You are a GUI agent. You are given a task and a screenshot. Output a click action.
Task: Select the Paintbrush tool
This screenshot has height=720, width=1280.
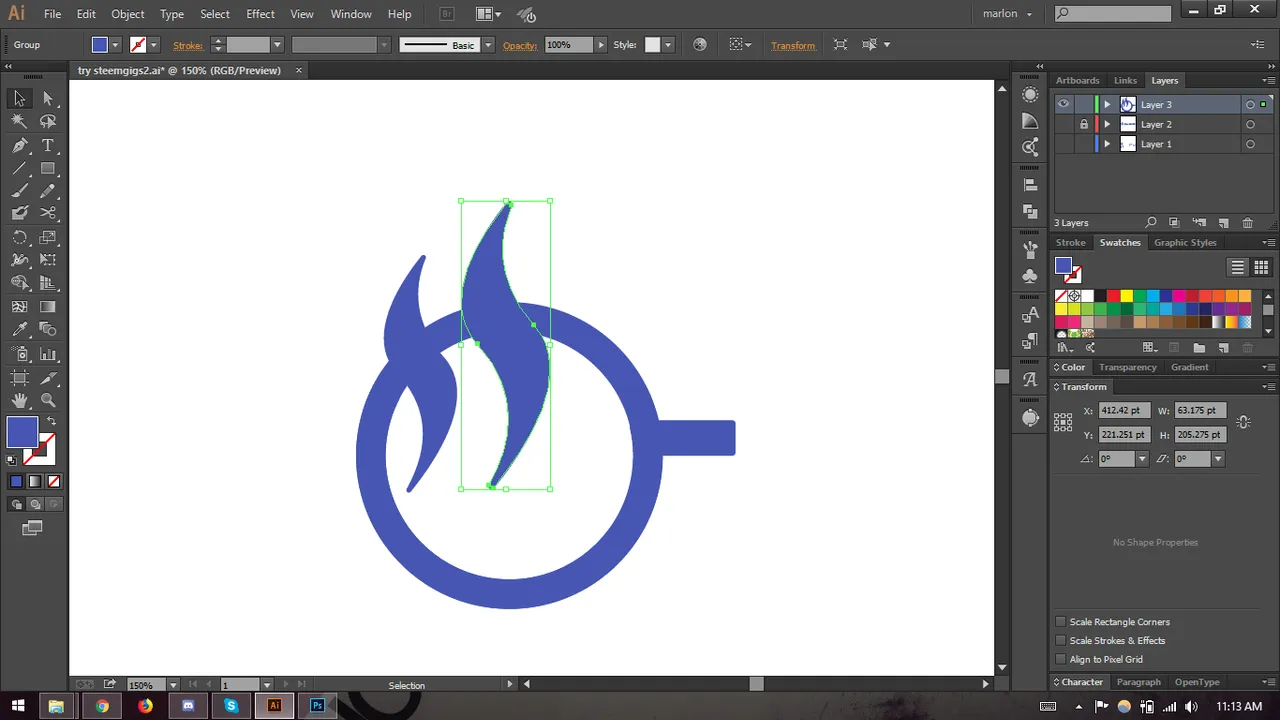click(19, 190)
